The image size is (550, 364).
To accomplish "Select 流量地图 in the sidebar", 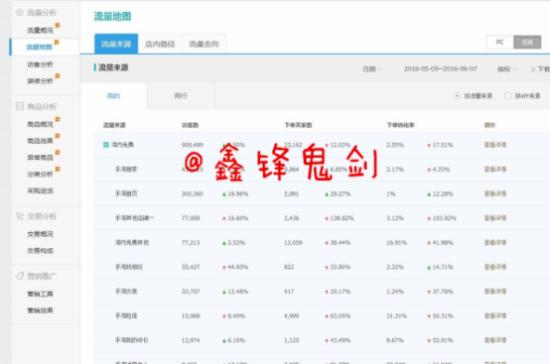I will click(39, 47).
